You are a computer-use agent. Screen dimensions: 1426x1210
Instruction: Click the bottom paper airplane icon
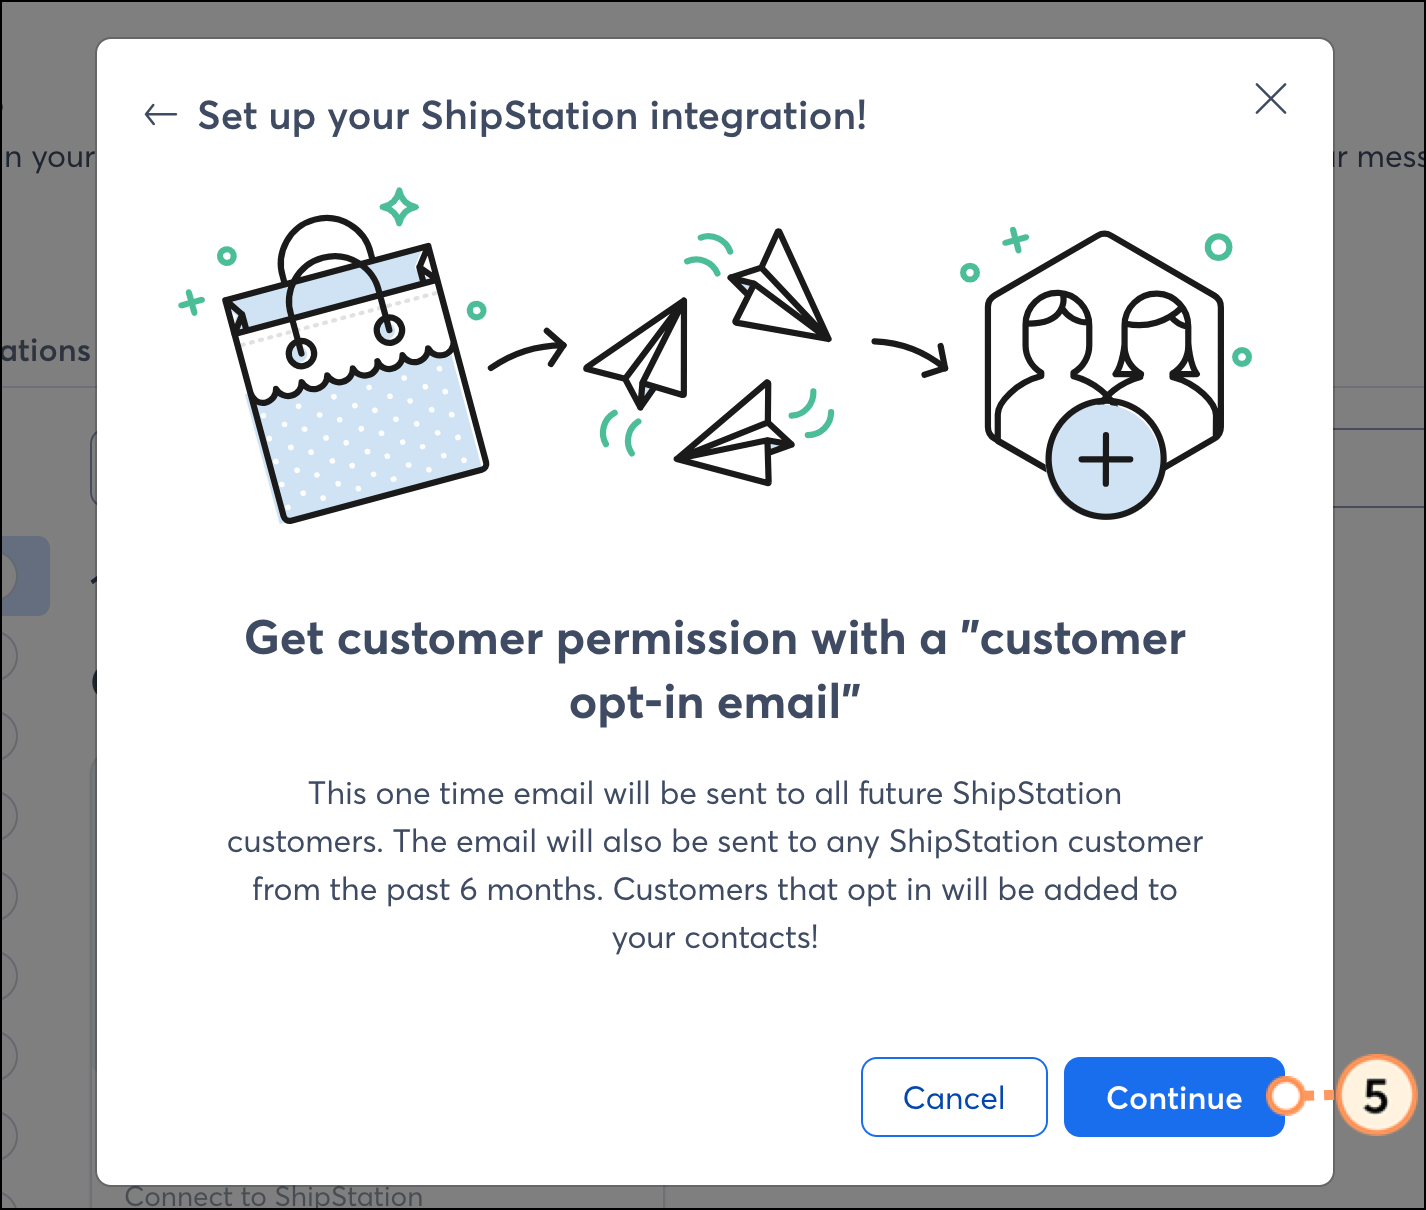(x=734, y=436)
